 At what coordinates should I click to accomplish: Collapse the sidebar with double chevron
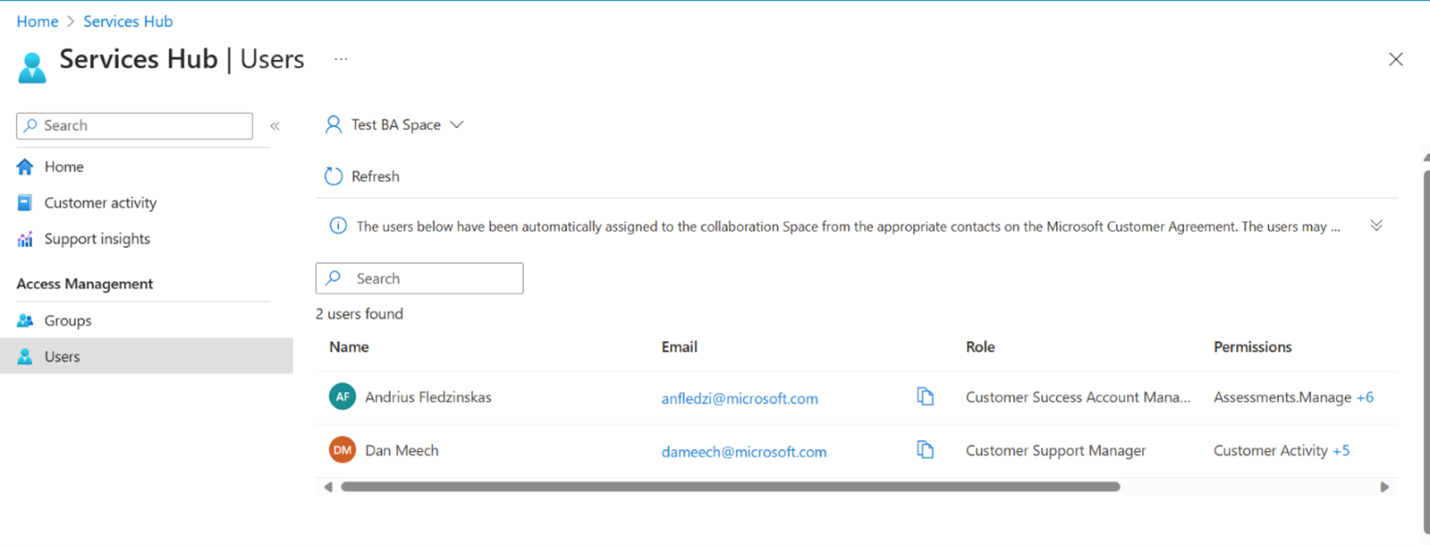(x=275, y=126)
